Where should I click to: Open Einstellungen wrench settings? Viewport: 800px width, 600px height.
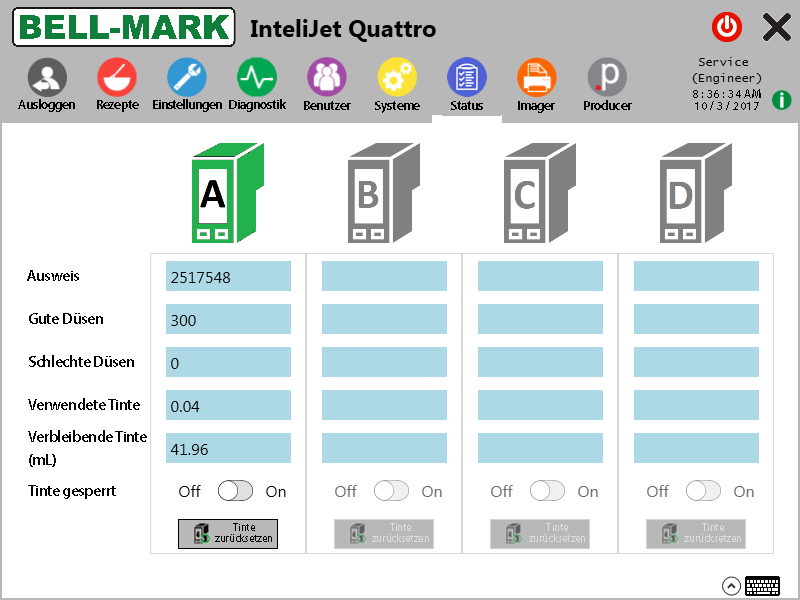[187, 77]
